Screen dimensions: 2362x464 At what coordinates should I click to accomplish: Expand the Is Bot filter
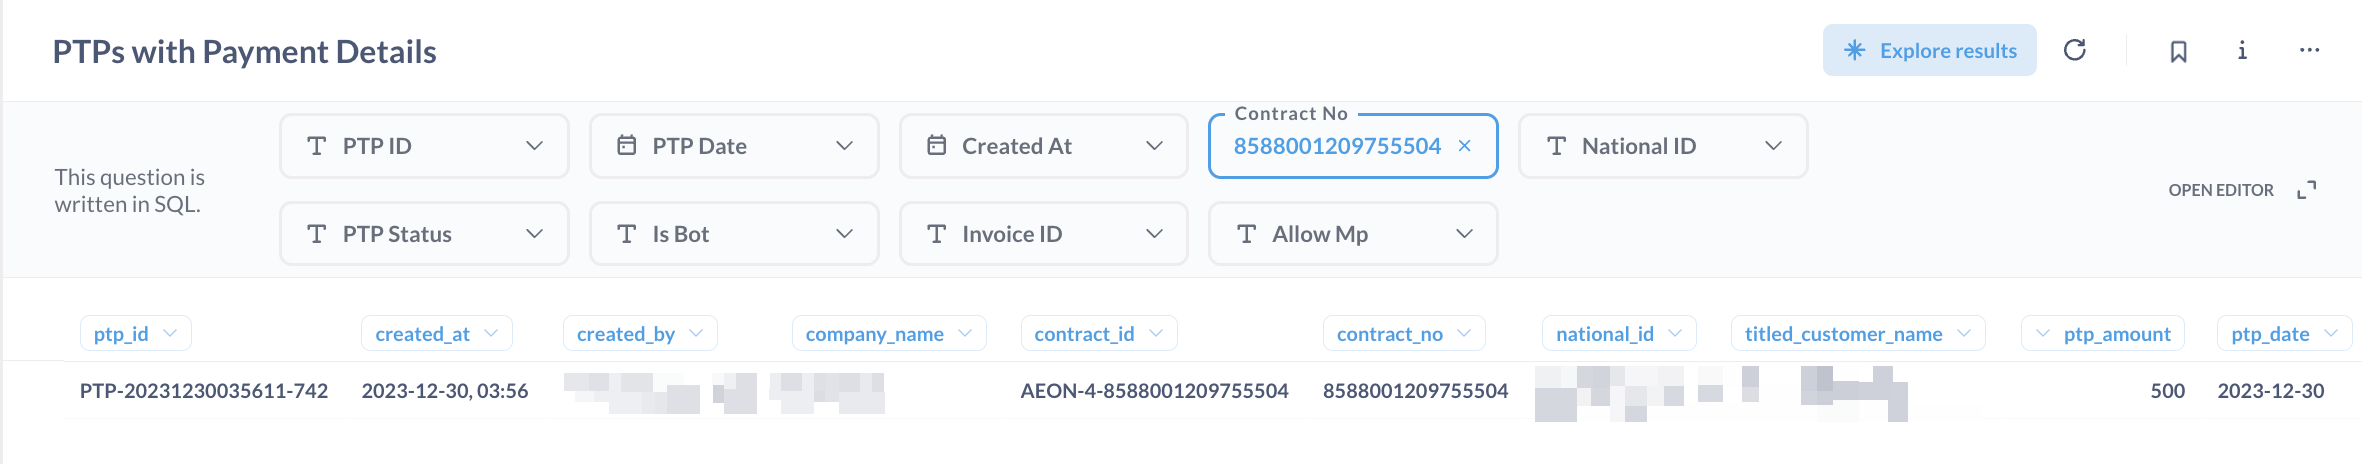pos(734,234)
